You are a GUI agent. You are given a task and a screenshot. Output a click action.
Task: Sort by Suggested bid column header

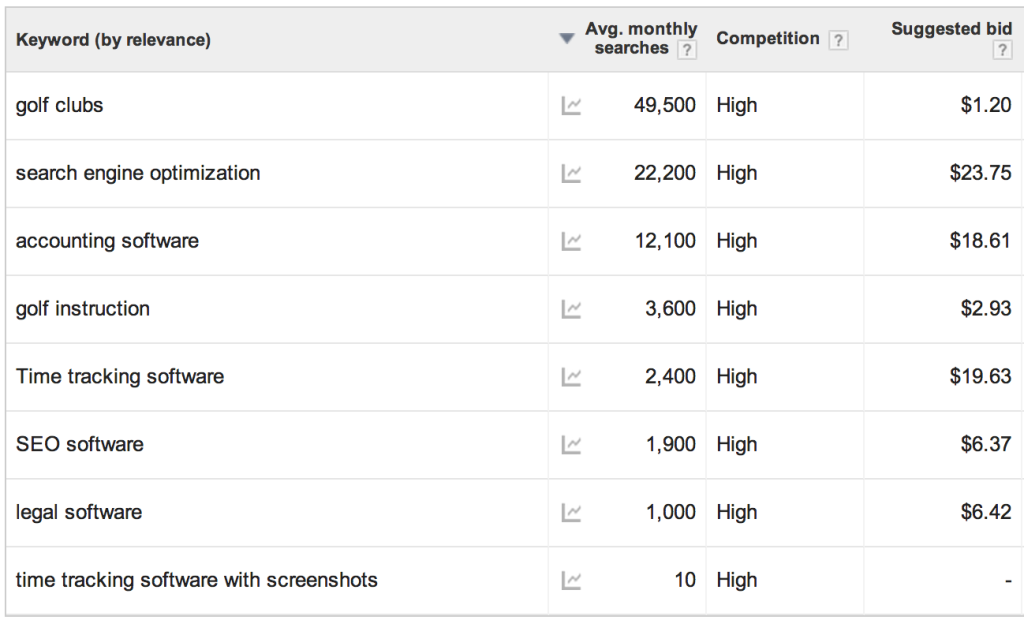pyautogui.click(x=951, y=29)
